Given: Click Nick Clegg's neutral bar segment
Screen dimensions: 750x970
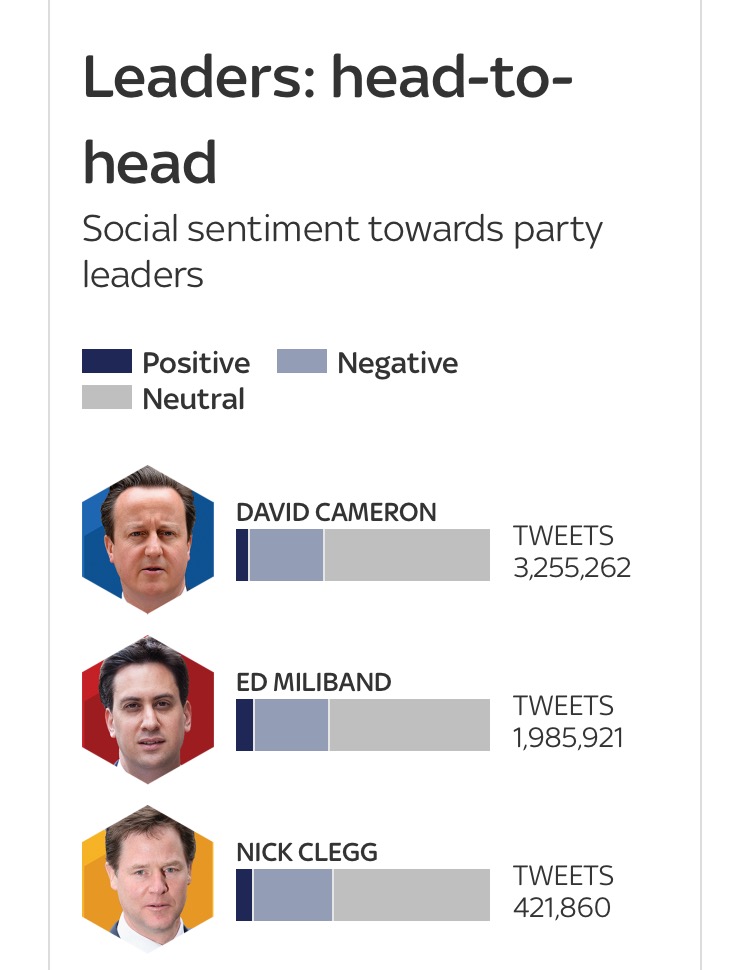Looking at the screenshot, I should (x=411, y=895).
